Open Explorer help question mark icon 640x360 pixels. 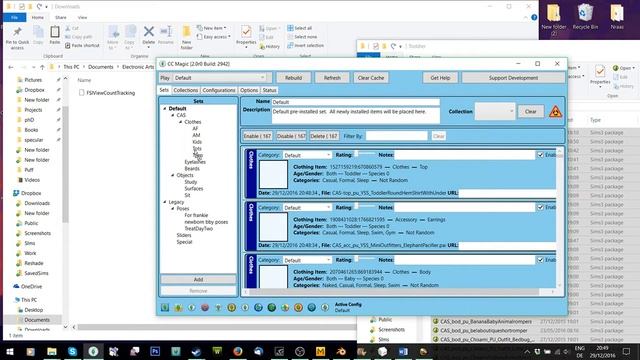(x=534, y=18)
